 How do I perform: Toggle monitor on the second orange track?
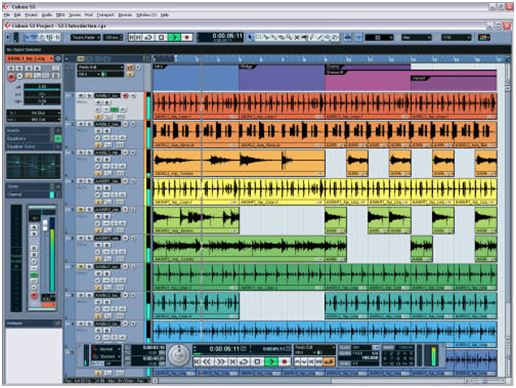[x=133, y=124]
